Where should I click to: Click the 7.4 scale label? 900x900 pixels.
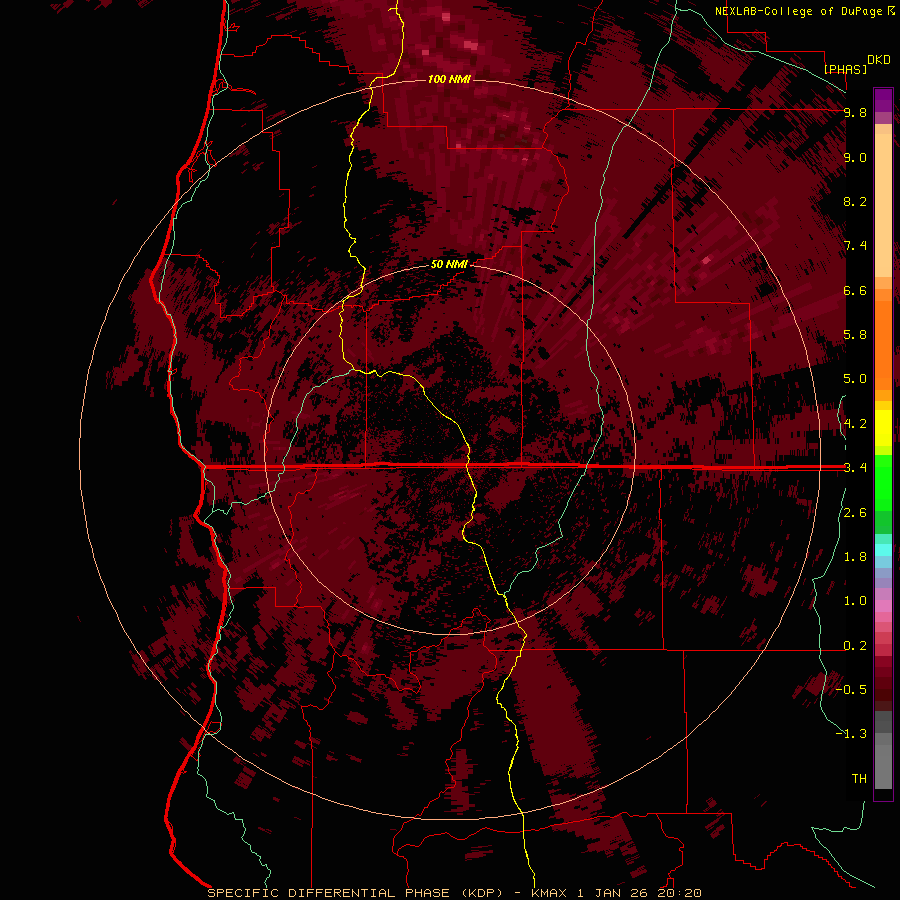point(855,246)
